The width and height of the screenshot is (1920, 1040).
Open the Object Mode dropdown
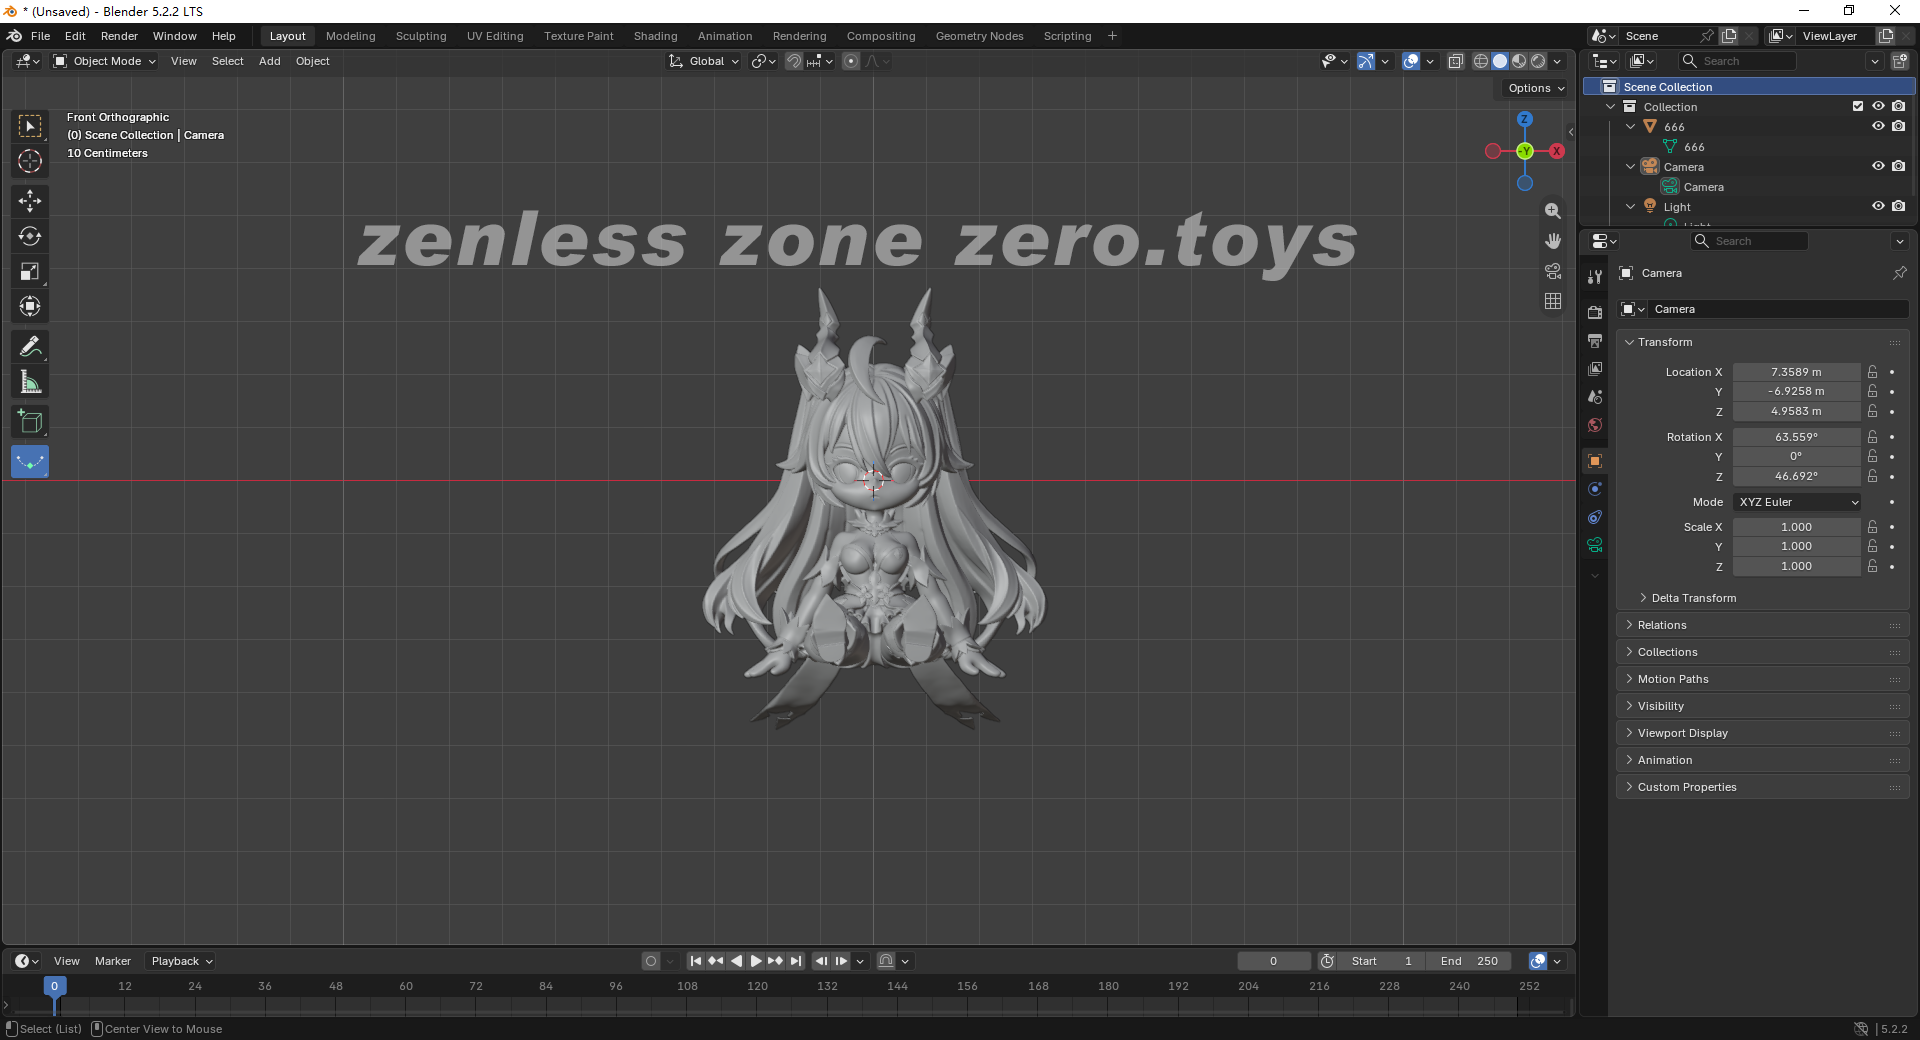point(104,61)
